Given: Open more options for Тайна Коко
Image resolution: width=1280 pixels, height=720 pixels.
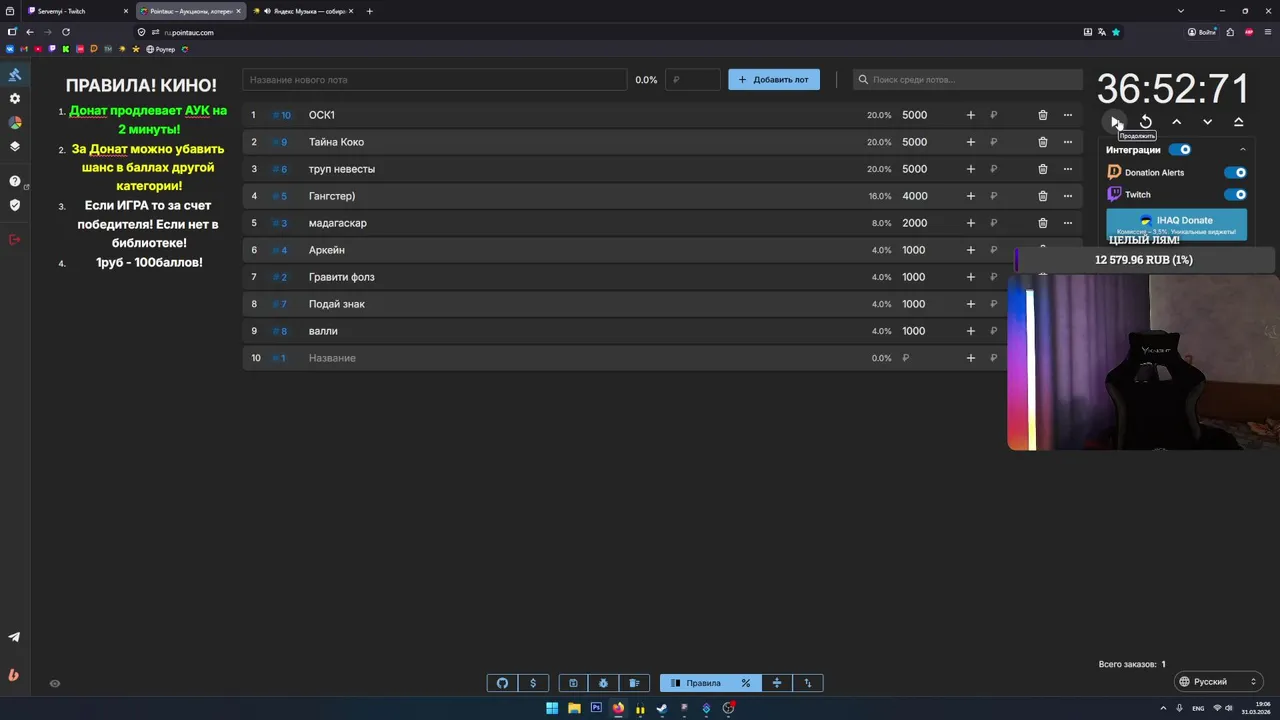Looking at the screenshot, I should point(1068,142).
